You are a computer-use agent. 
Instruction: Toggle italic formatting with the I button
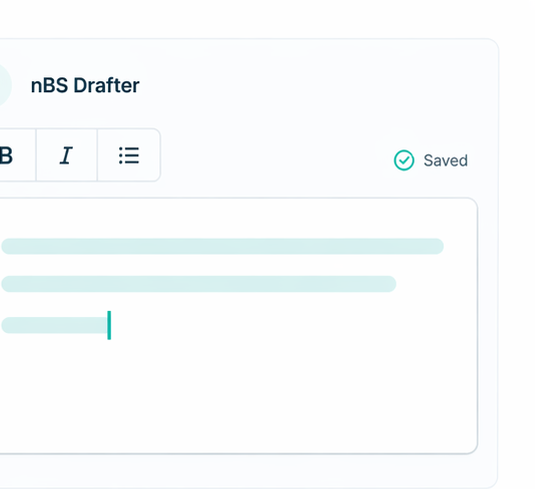click(66, 155)
